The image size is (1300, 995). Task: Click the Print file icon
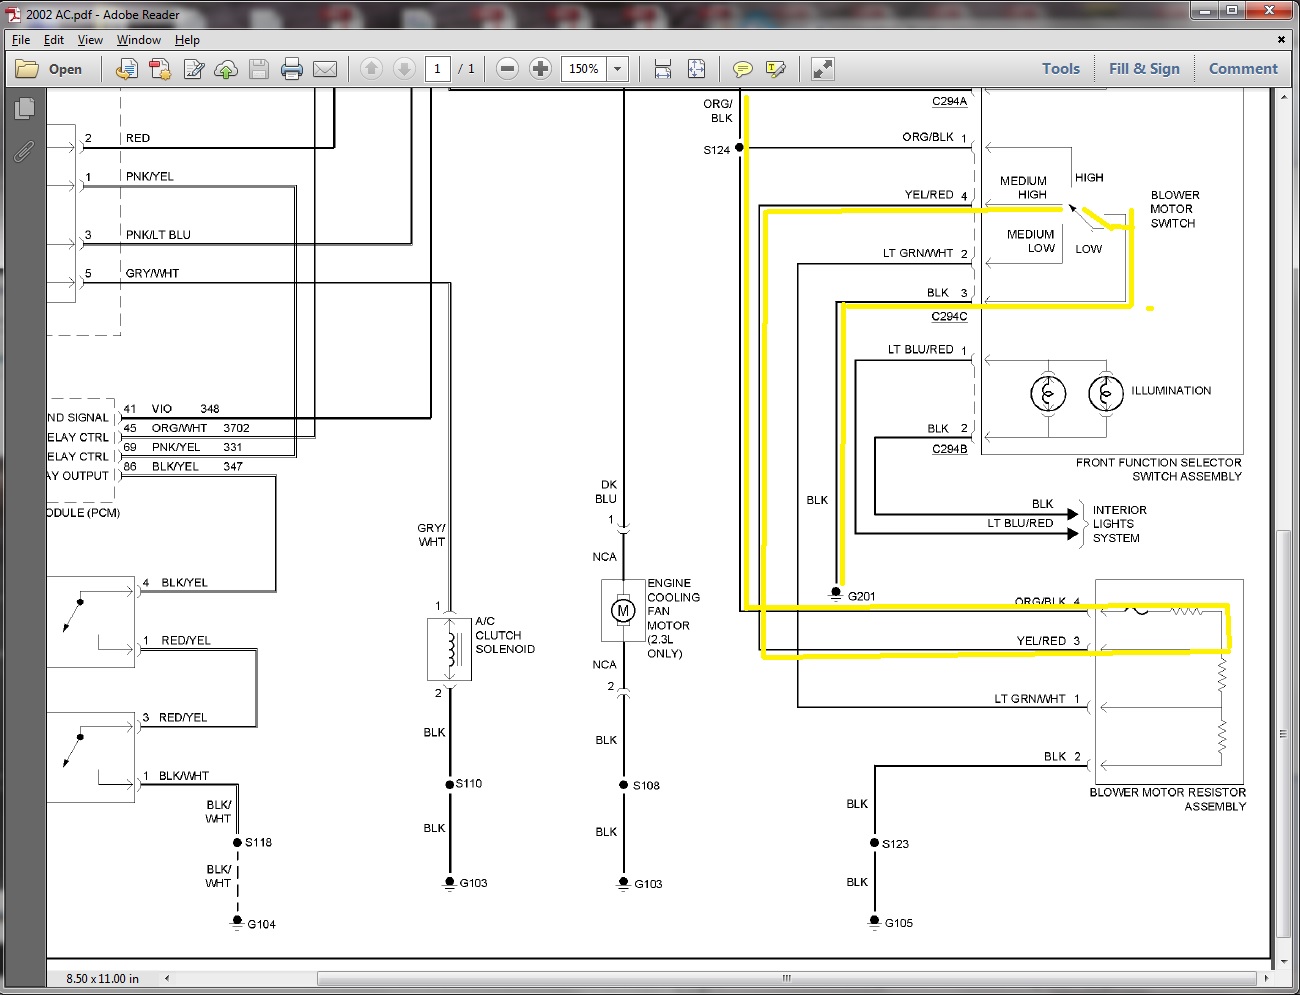pos(292,69)
